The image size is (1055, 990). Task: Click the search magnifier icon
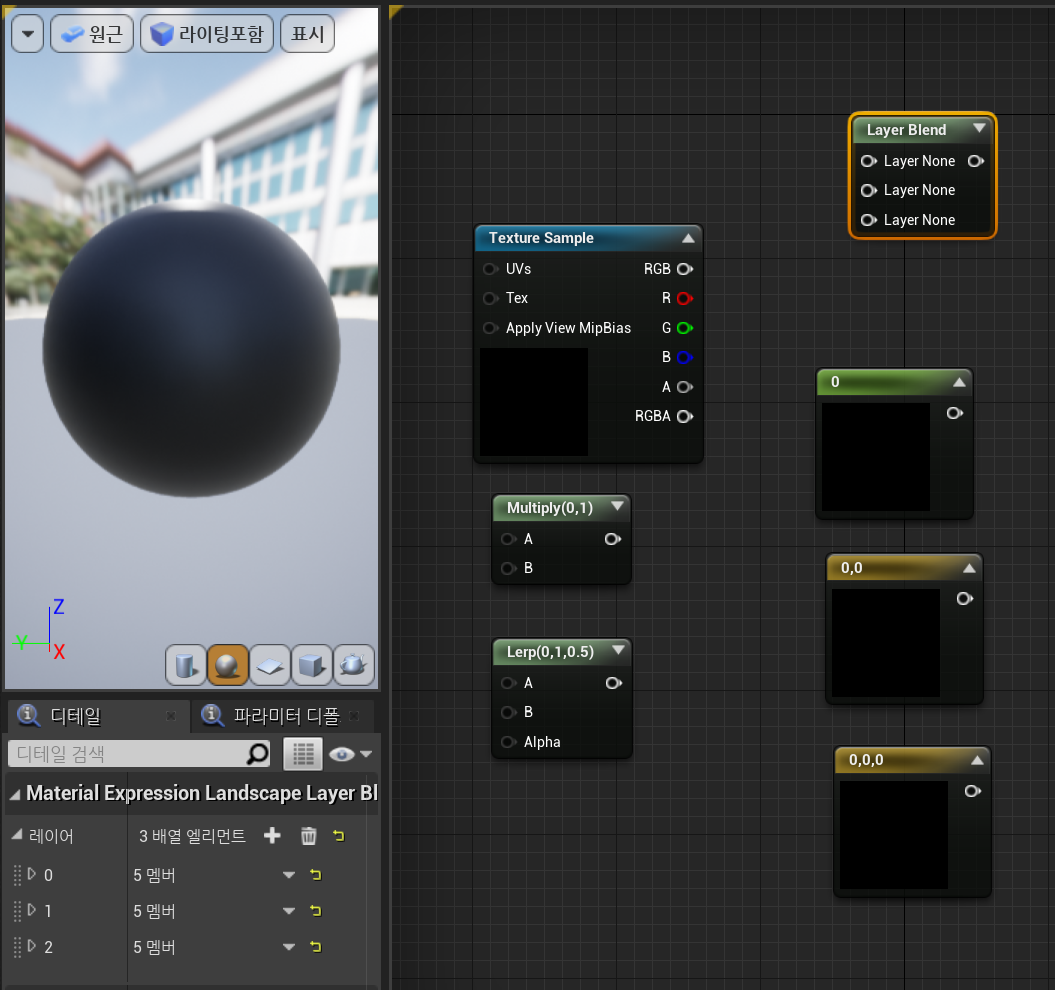[x=258, y=754]
